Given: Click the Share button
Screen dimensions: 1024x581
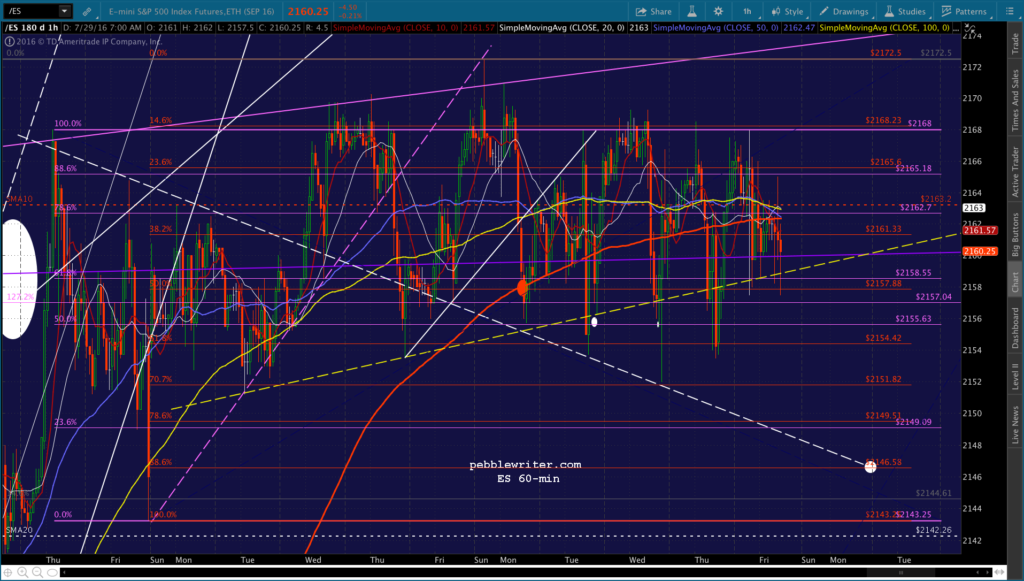Looking at the screenshot, I should (653, 11).
